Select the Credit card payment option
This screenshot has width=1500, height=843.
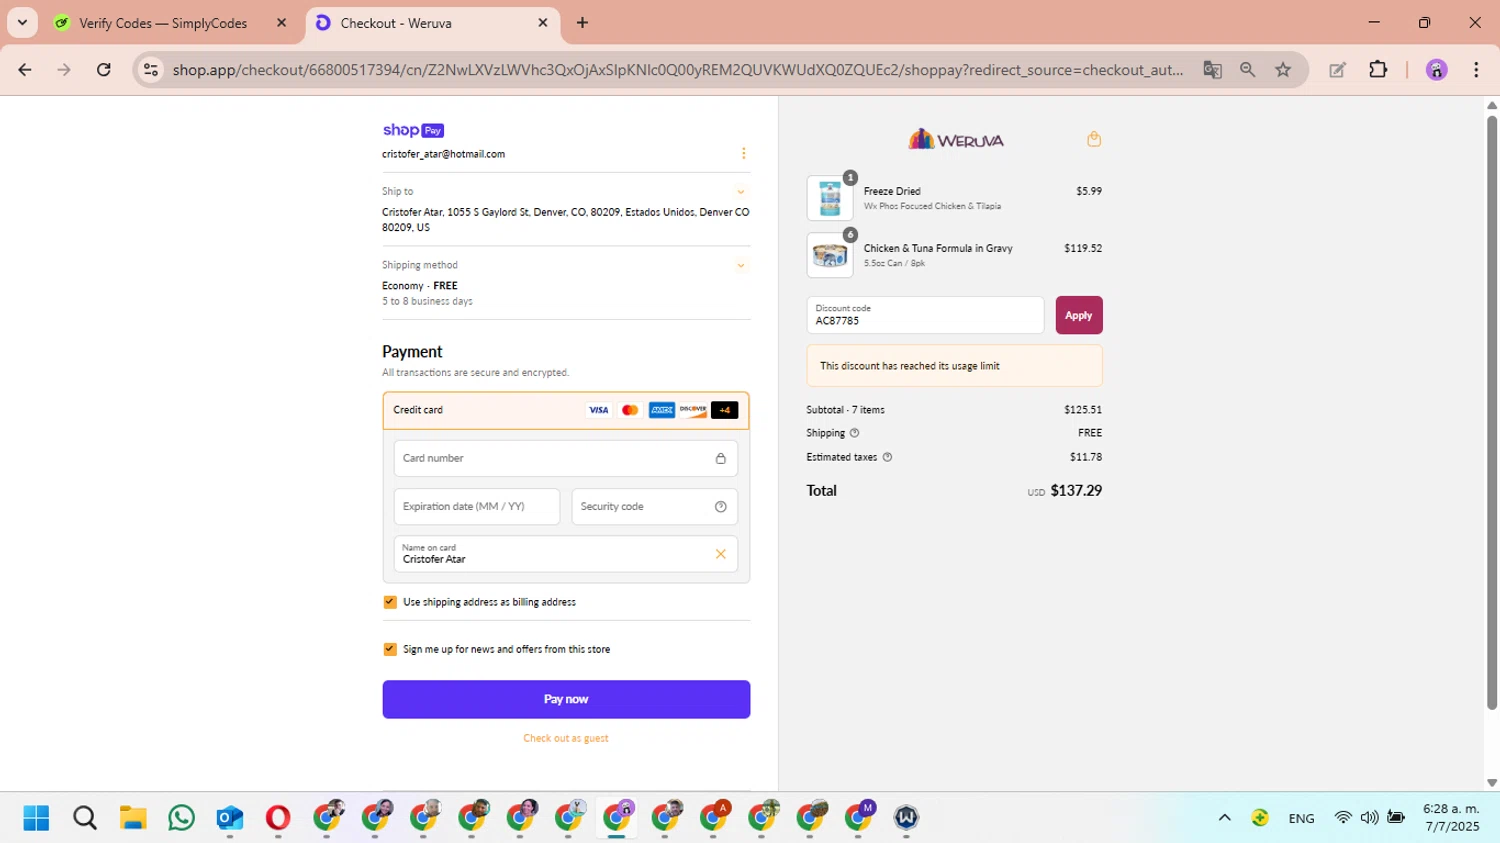pyautogui.click(x=566, y=410)
